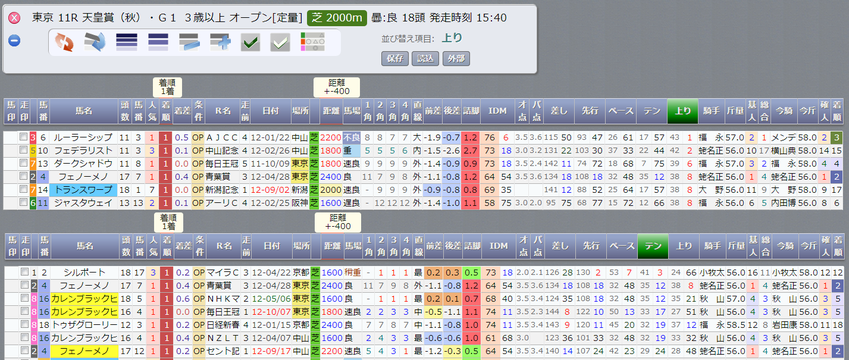Click the 稍重 track condition cell
Image resolution: width=849 pixels, height=360 pixels.
click(x=352, y=272)
